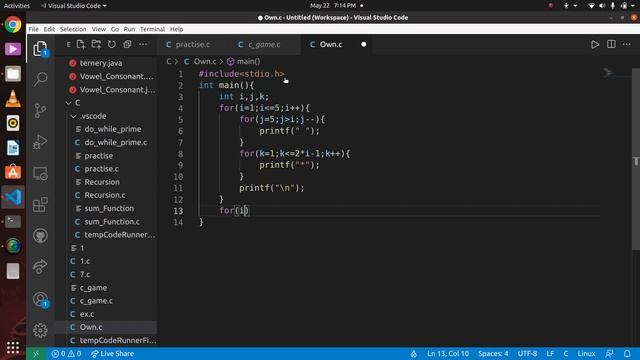
Task: Open the Manage gear settings menu
Action: (x=40, y=330)
